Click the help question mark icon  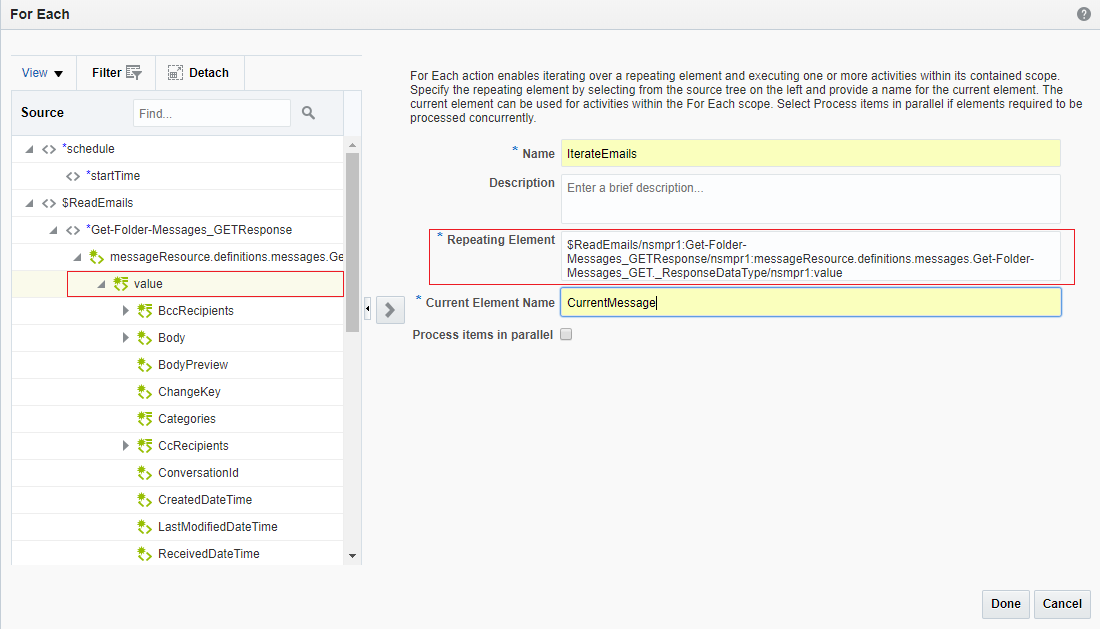1084,15
